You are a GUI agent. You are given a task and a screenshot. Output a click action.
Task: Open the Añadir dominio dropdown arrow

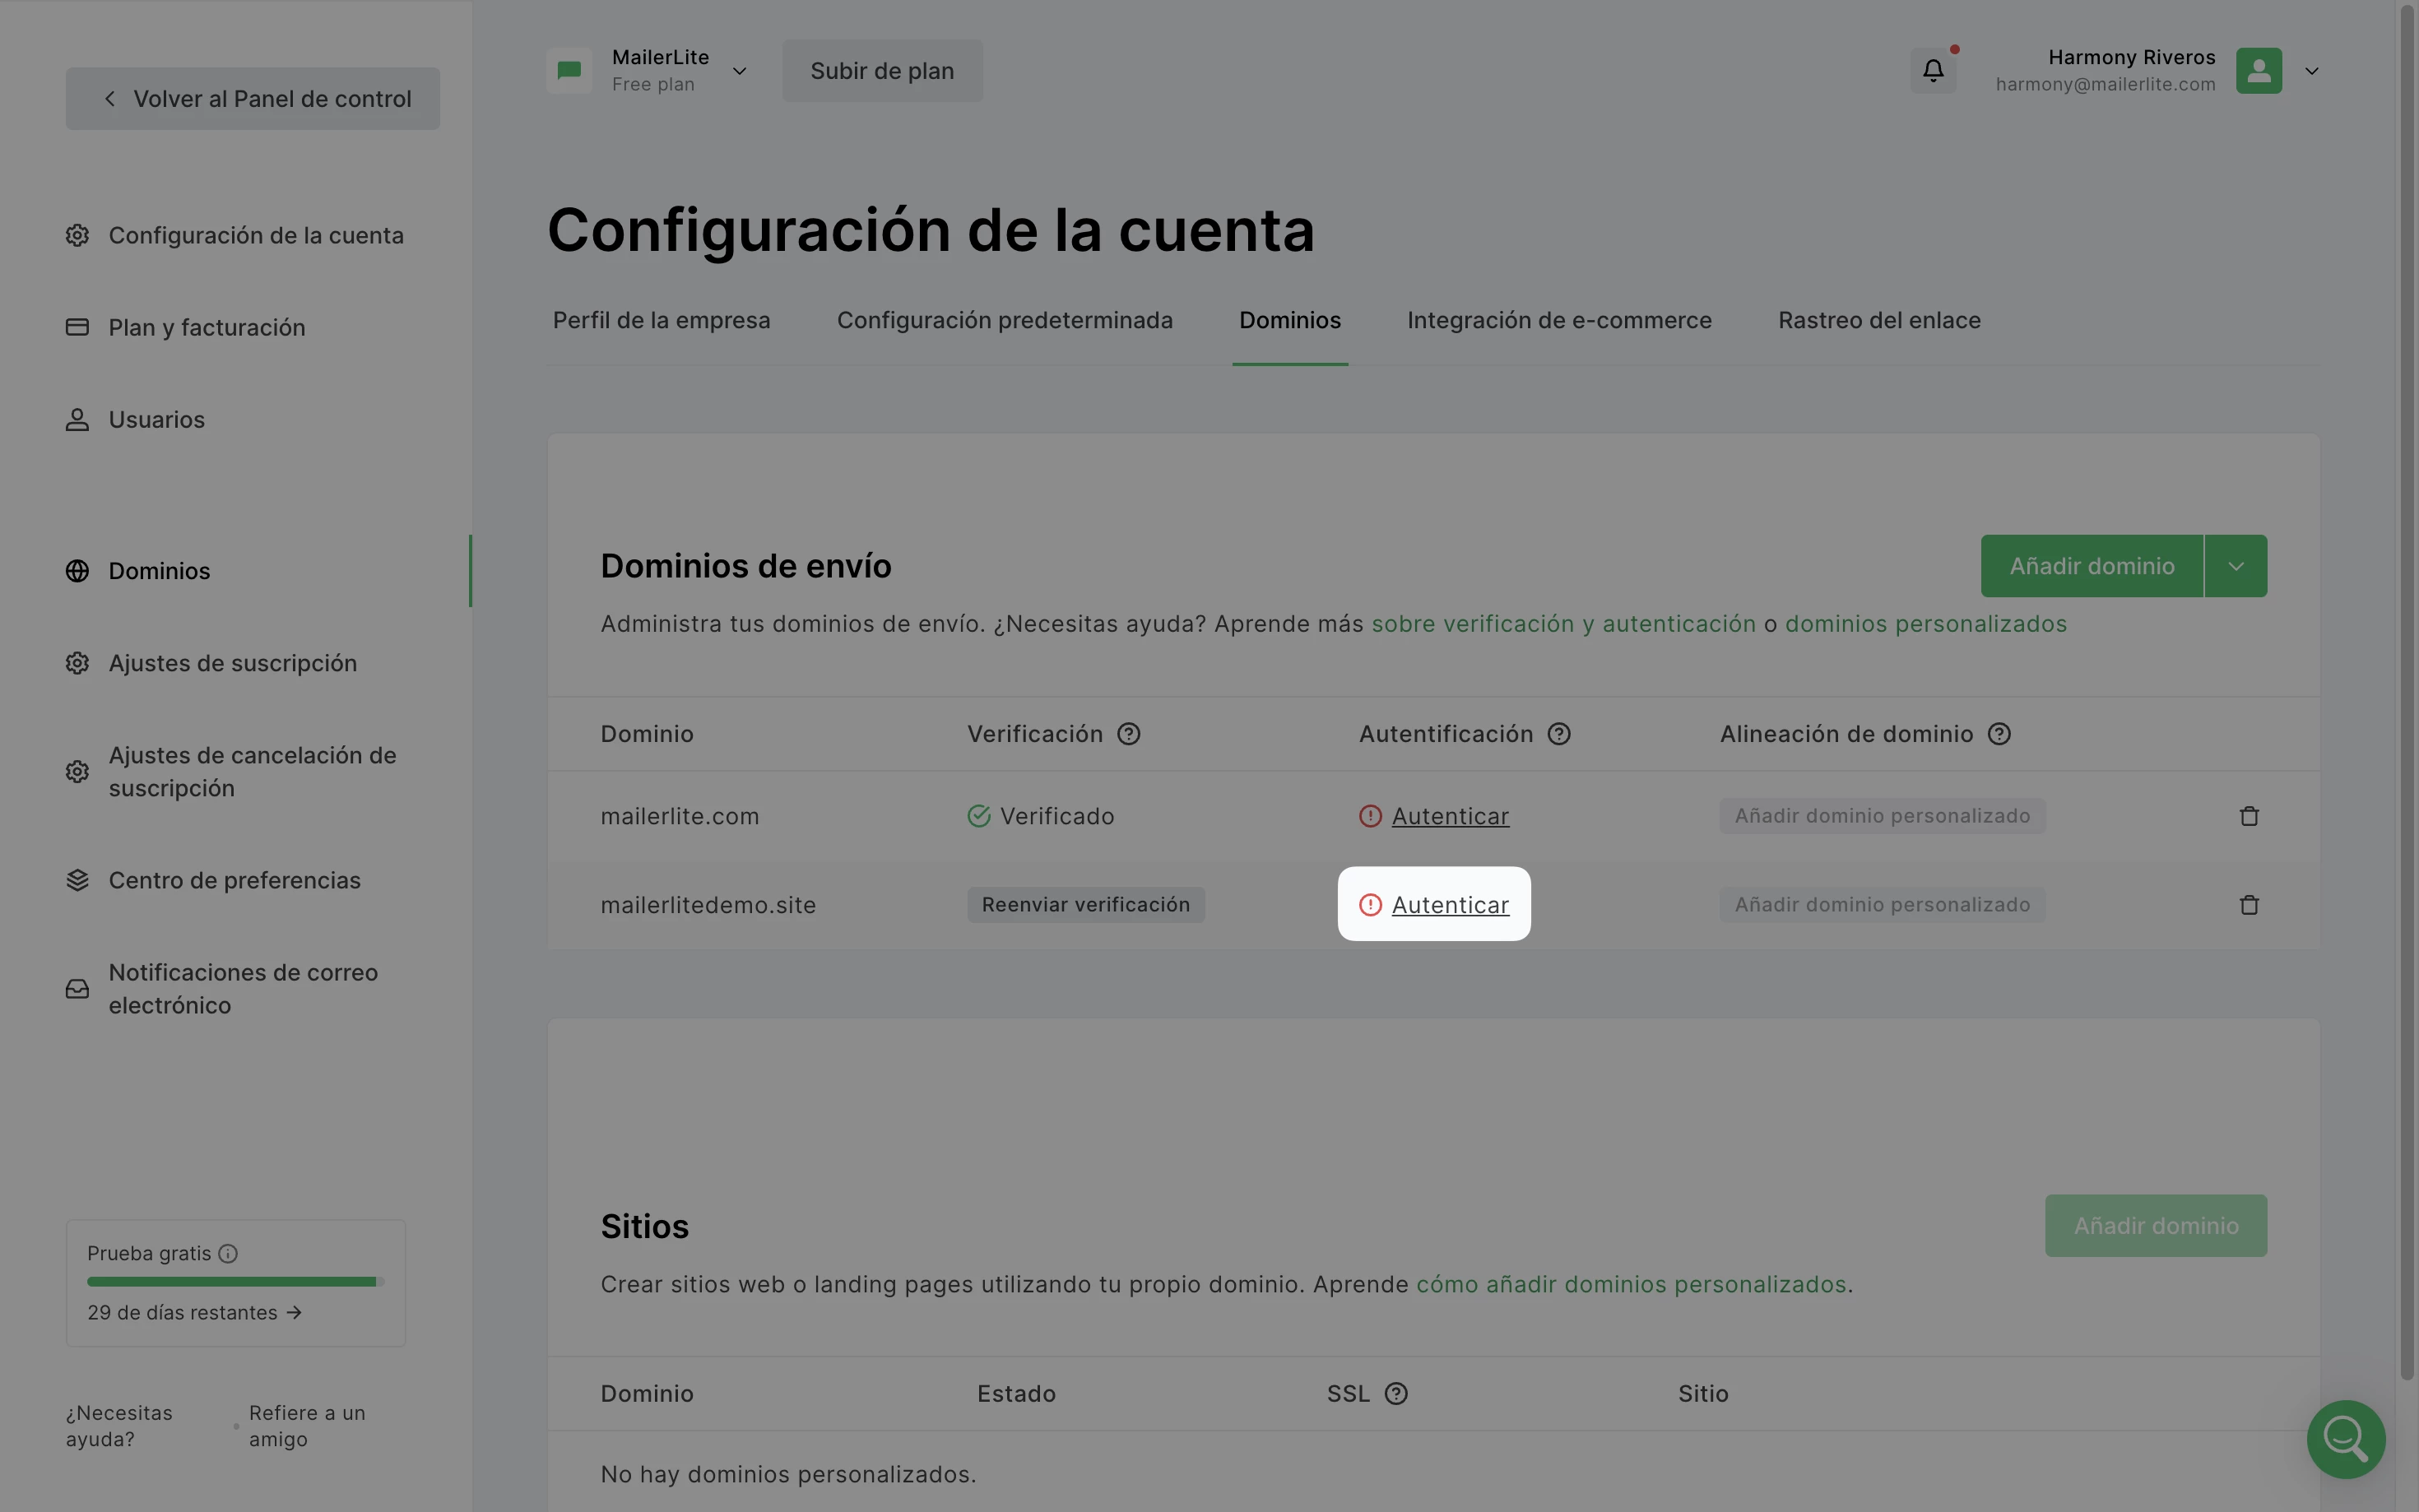click(2235, 566)
